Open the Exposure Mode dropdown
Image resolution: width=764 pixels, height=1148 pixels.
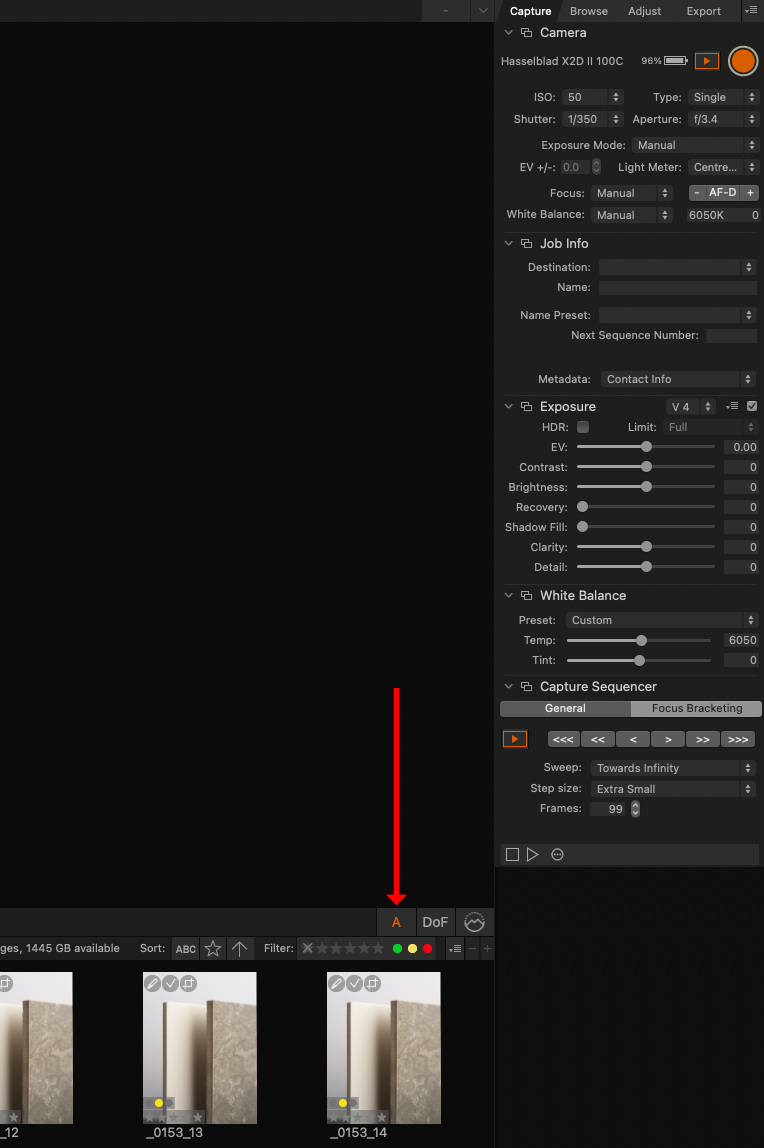(x=694, y=145)
